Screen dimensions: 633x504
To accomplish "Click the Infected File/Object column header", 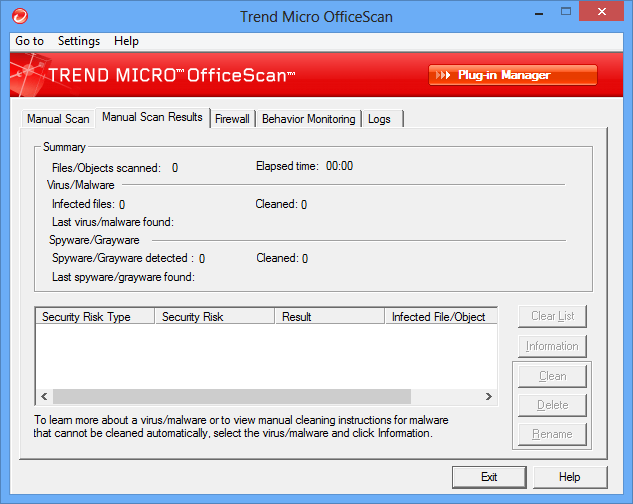I will 440,317.
